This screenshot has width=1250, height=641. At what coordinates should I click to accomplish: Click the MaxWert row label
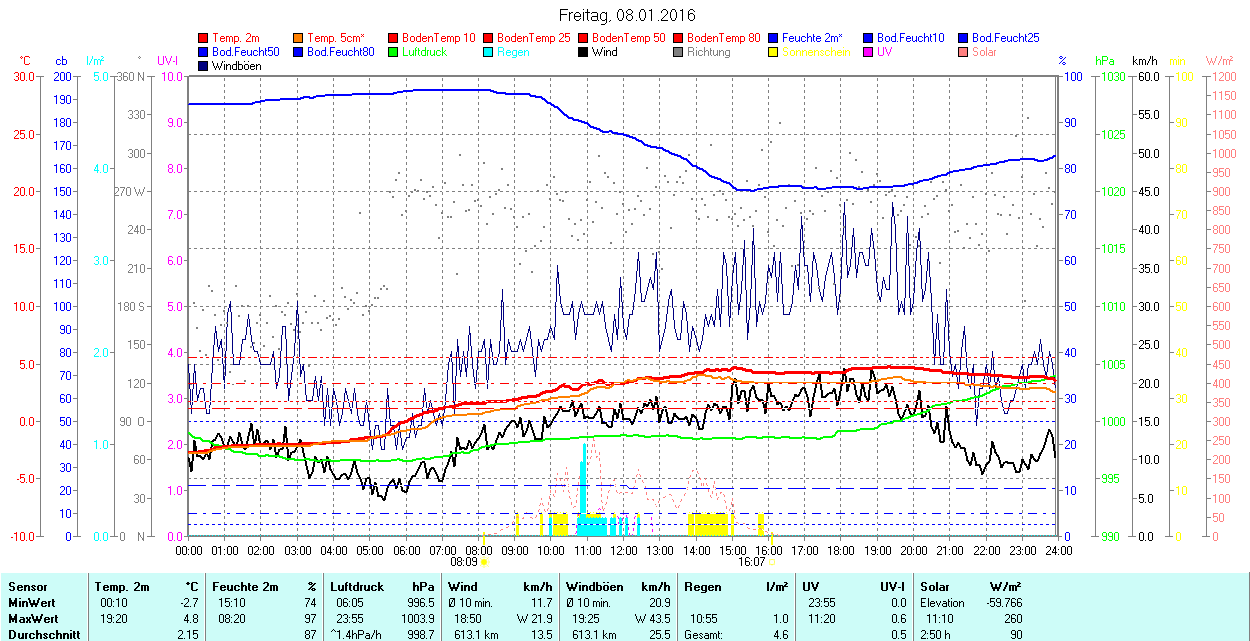coord(33,619)
